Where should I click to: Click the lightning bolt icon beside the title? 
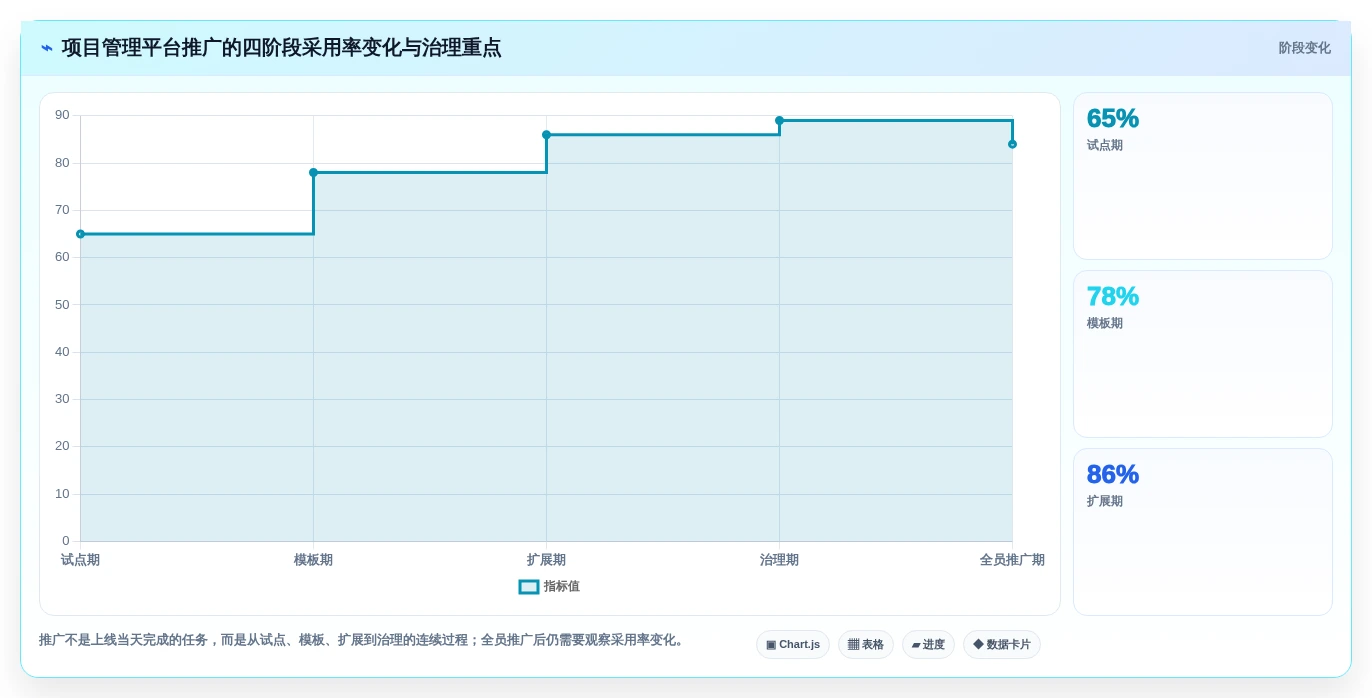(x=47, y=48)
